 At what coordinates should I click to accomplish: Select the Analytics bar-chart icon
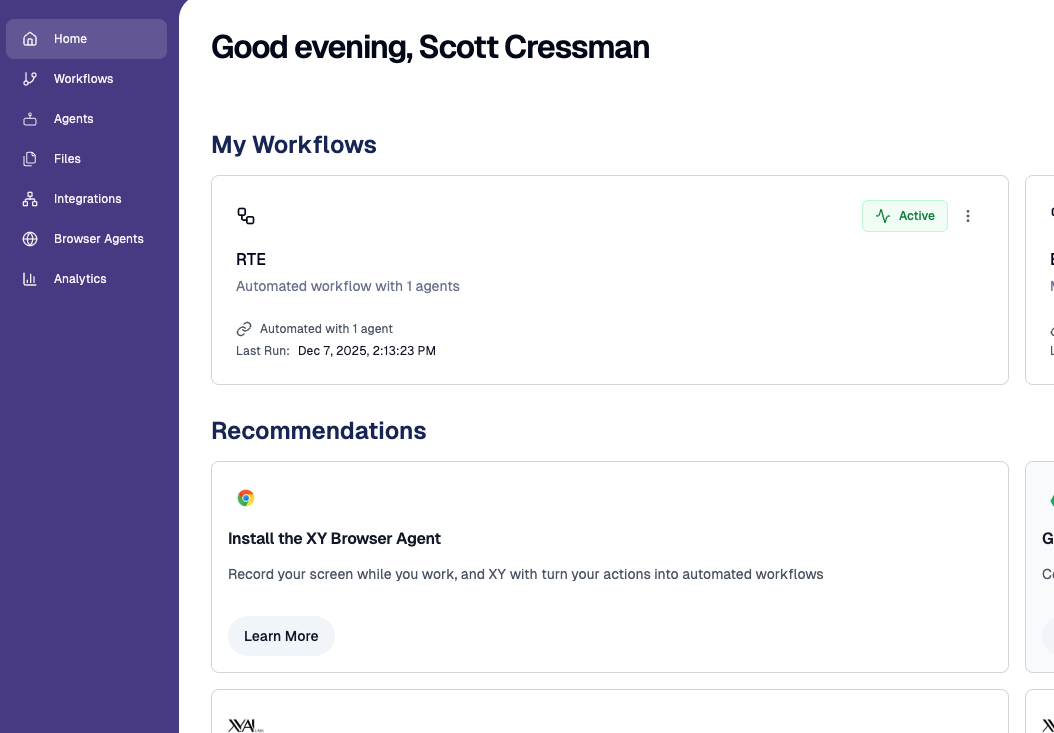pos(28,279)
